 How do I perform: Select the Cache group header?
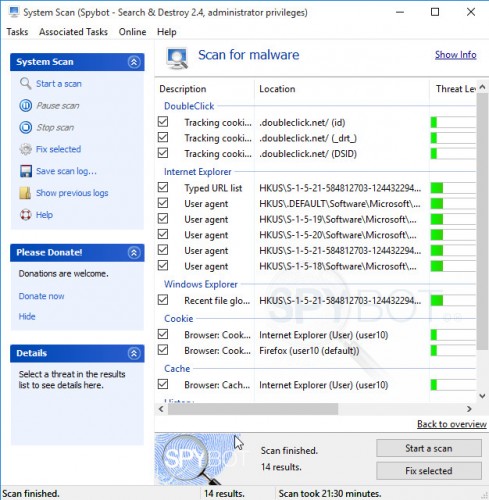point(177,369)
